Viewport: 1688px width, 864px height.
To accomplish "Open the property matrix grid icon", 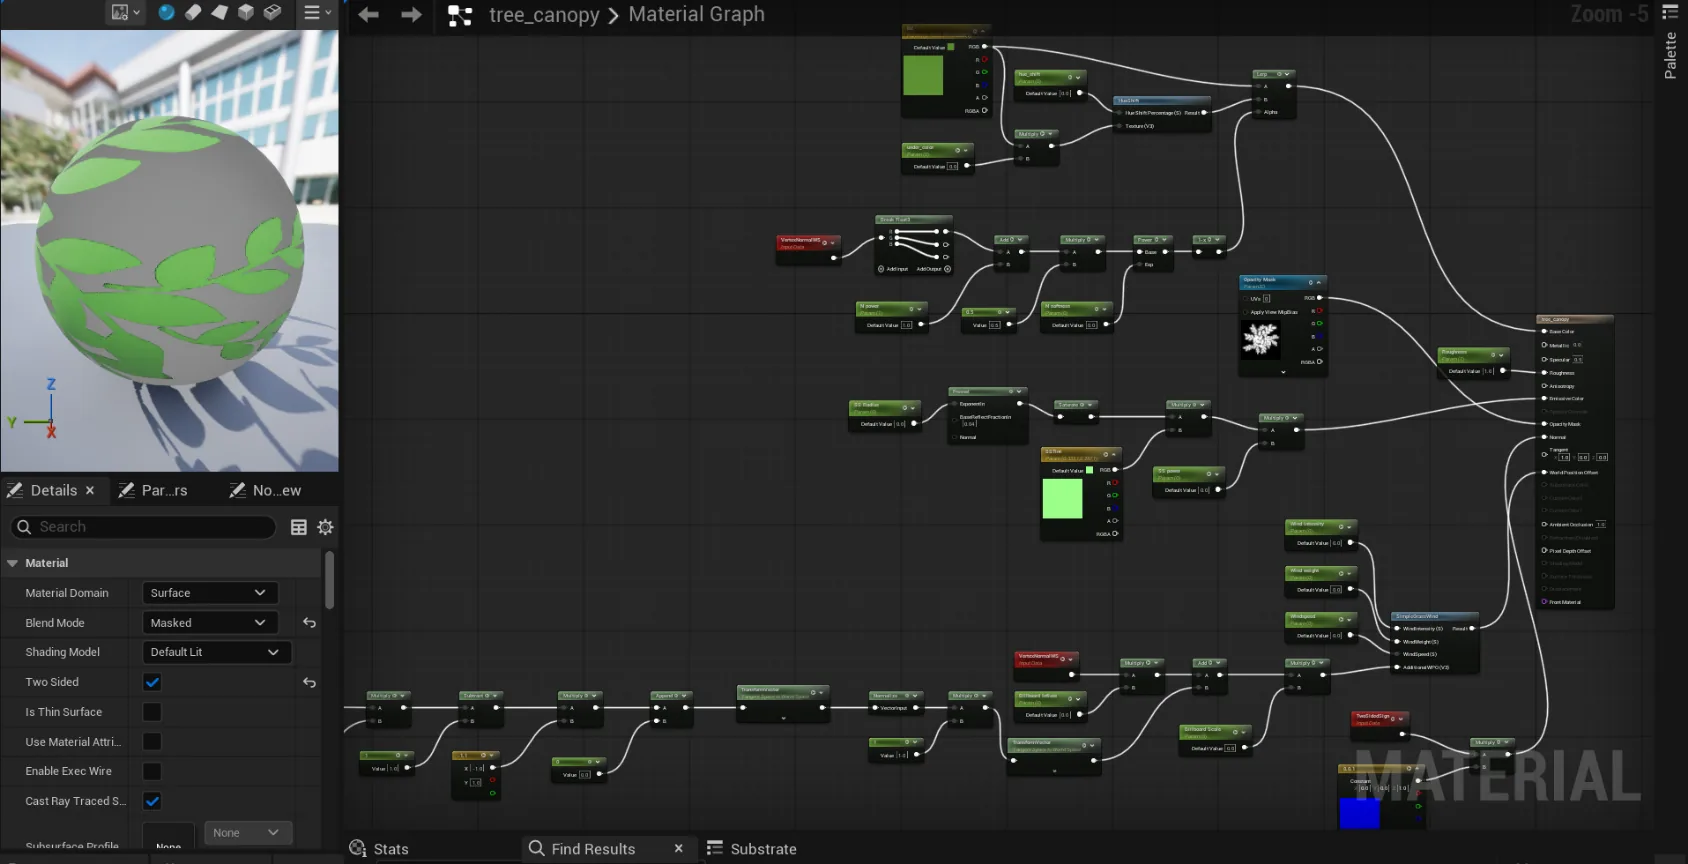I will click(x=298, y=527).
